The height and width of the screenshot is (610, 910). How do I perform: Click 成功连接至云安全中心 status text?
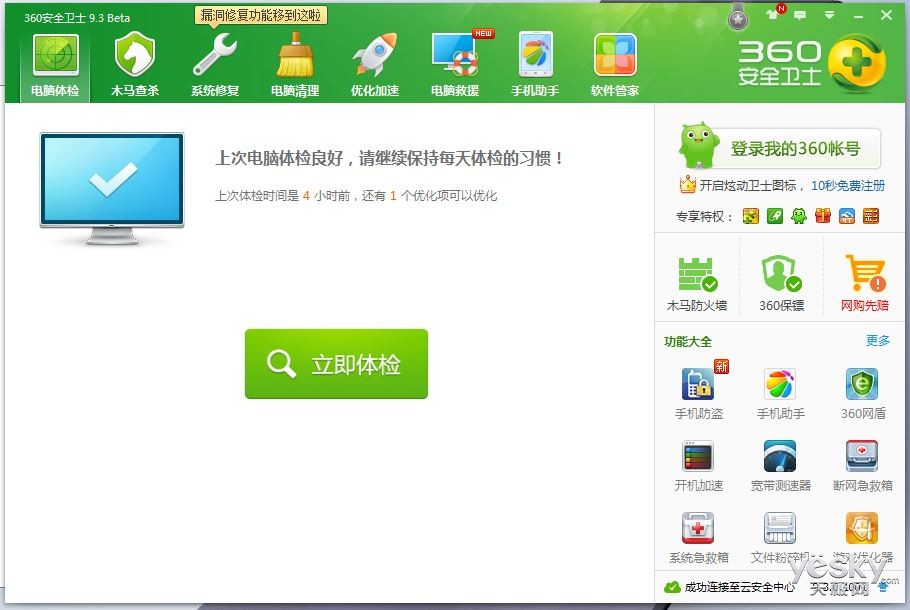click(x=739, y=587)
